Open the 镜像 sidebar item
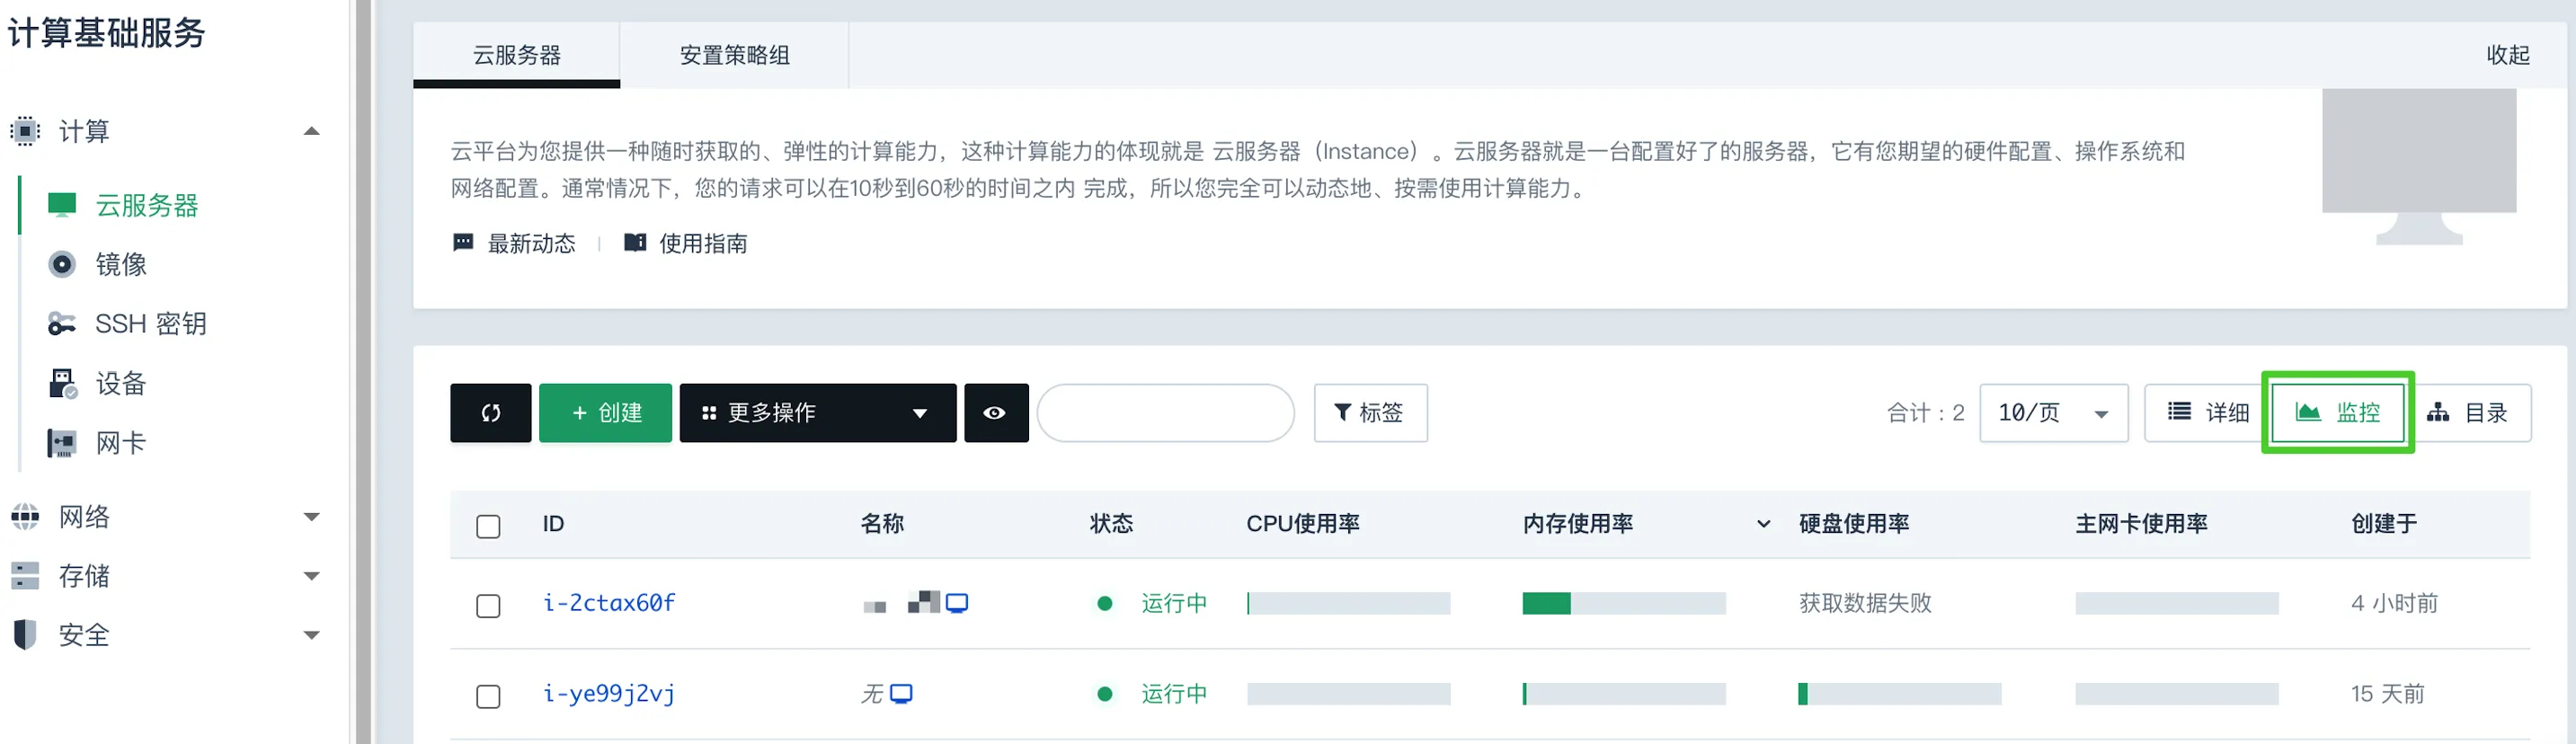This screenshot has width=2576, height=744. 121,264
